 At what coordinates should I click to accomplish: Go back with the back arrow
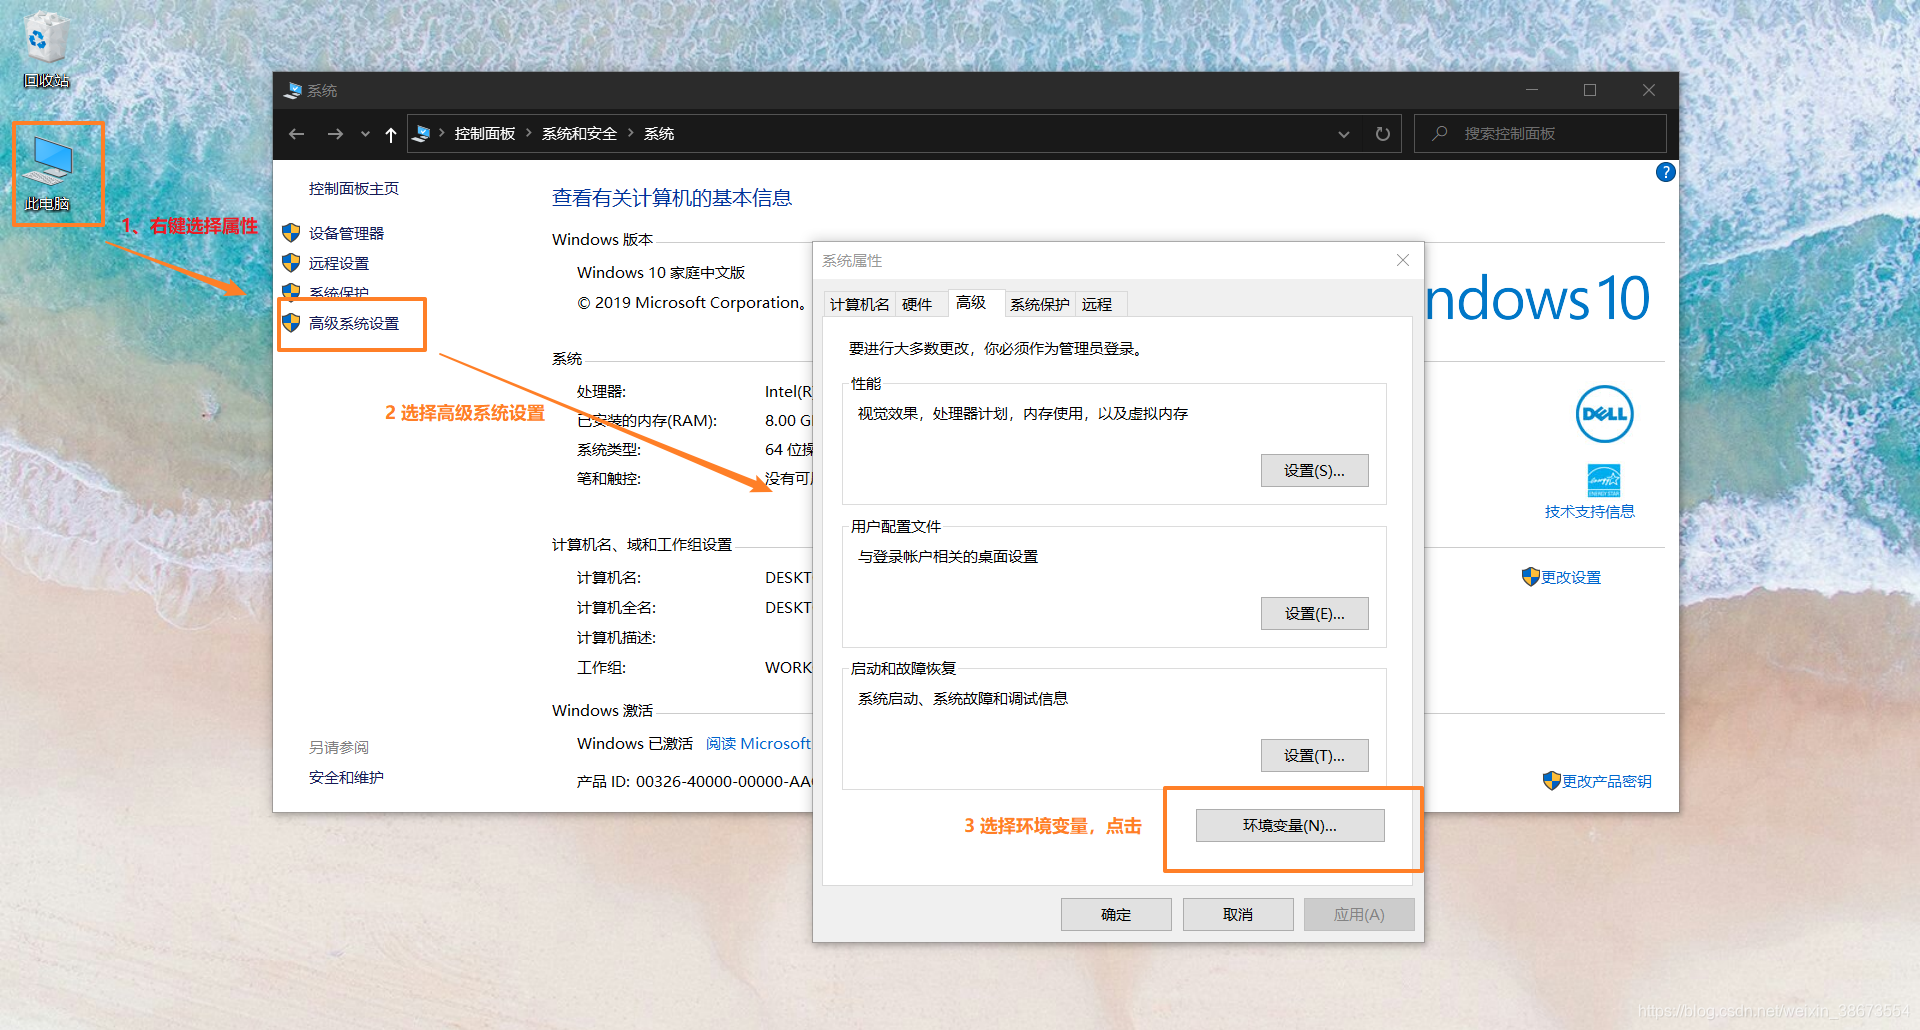[x=296, y=134]
